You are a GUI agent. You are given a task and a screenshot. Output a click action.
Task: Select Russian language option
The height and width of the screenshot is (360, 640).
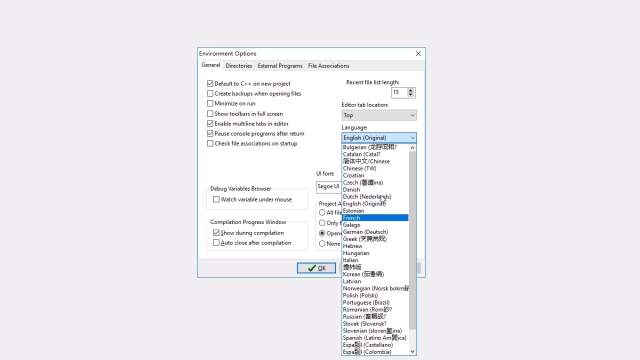coord(375,317)
